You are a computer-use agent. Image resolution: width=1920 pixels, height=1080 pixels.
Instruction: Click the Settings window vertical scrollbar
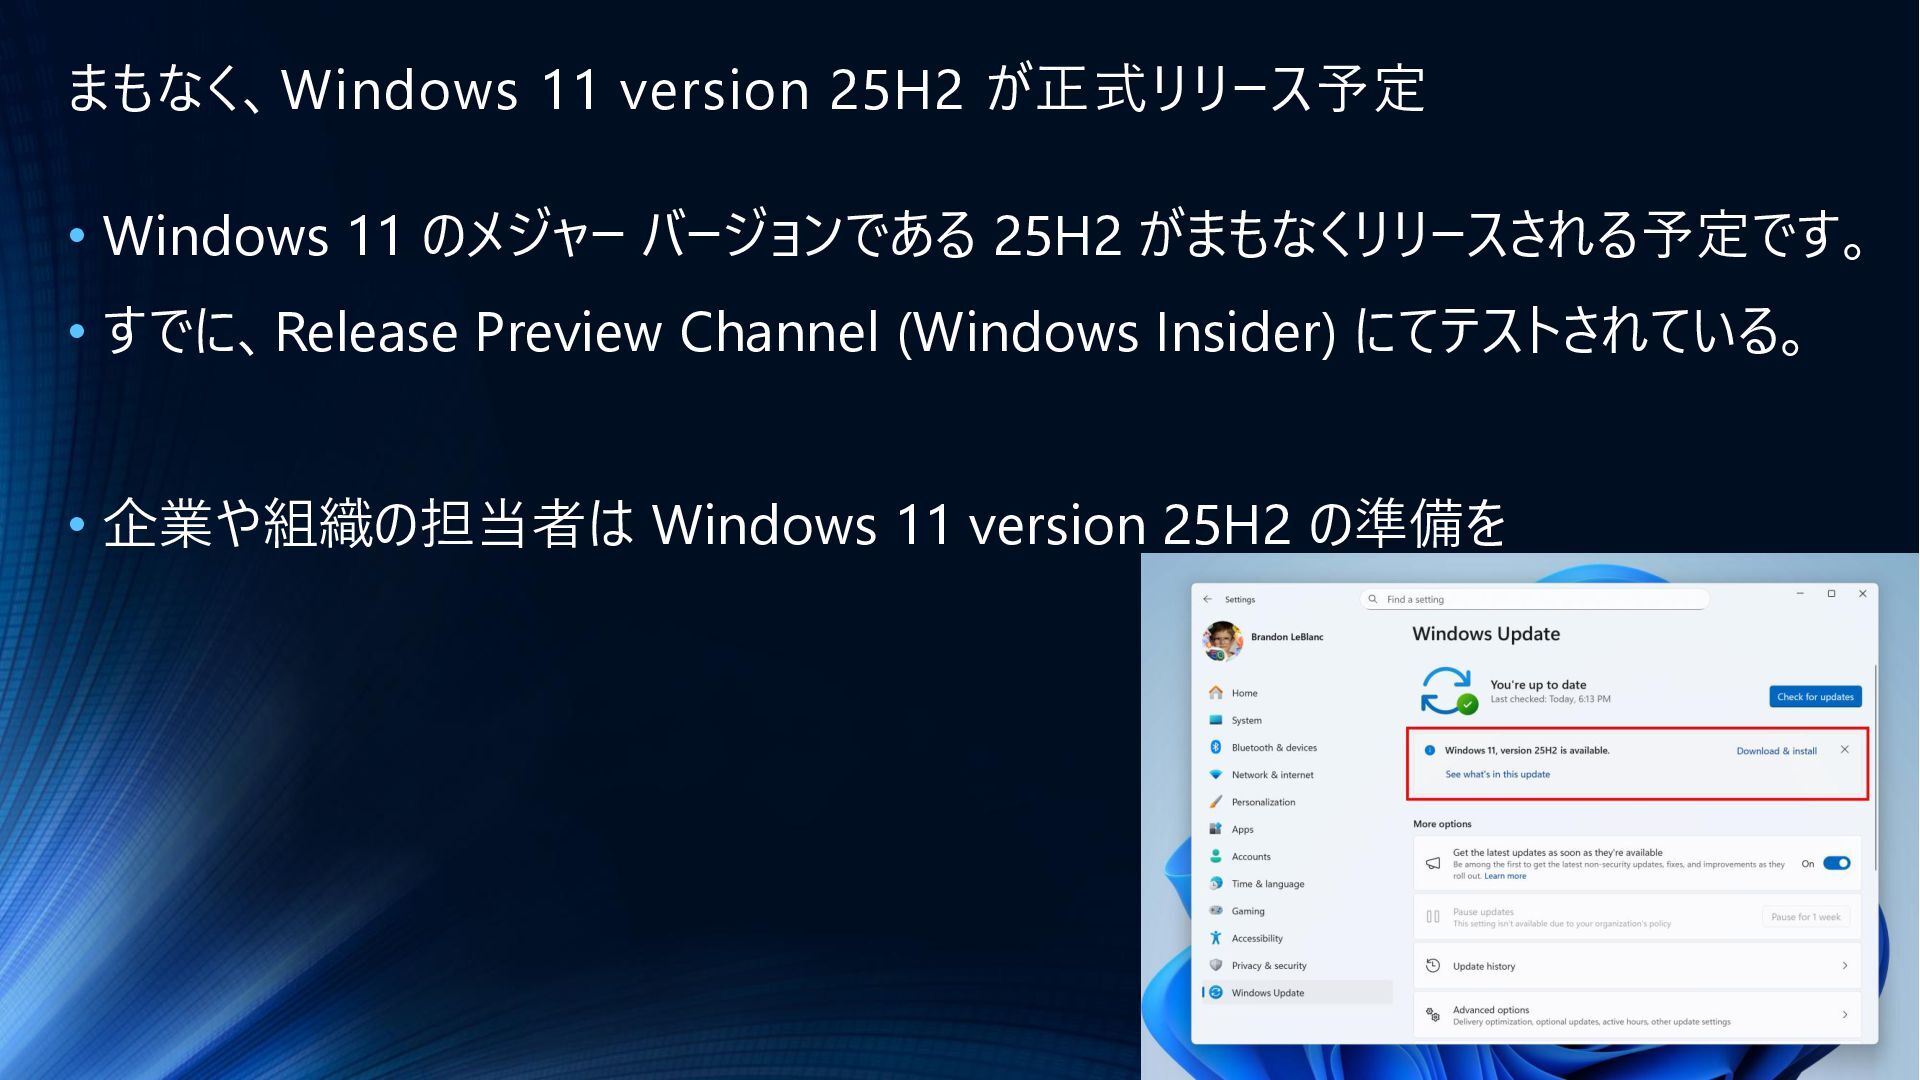click(x=1875, y=768)
